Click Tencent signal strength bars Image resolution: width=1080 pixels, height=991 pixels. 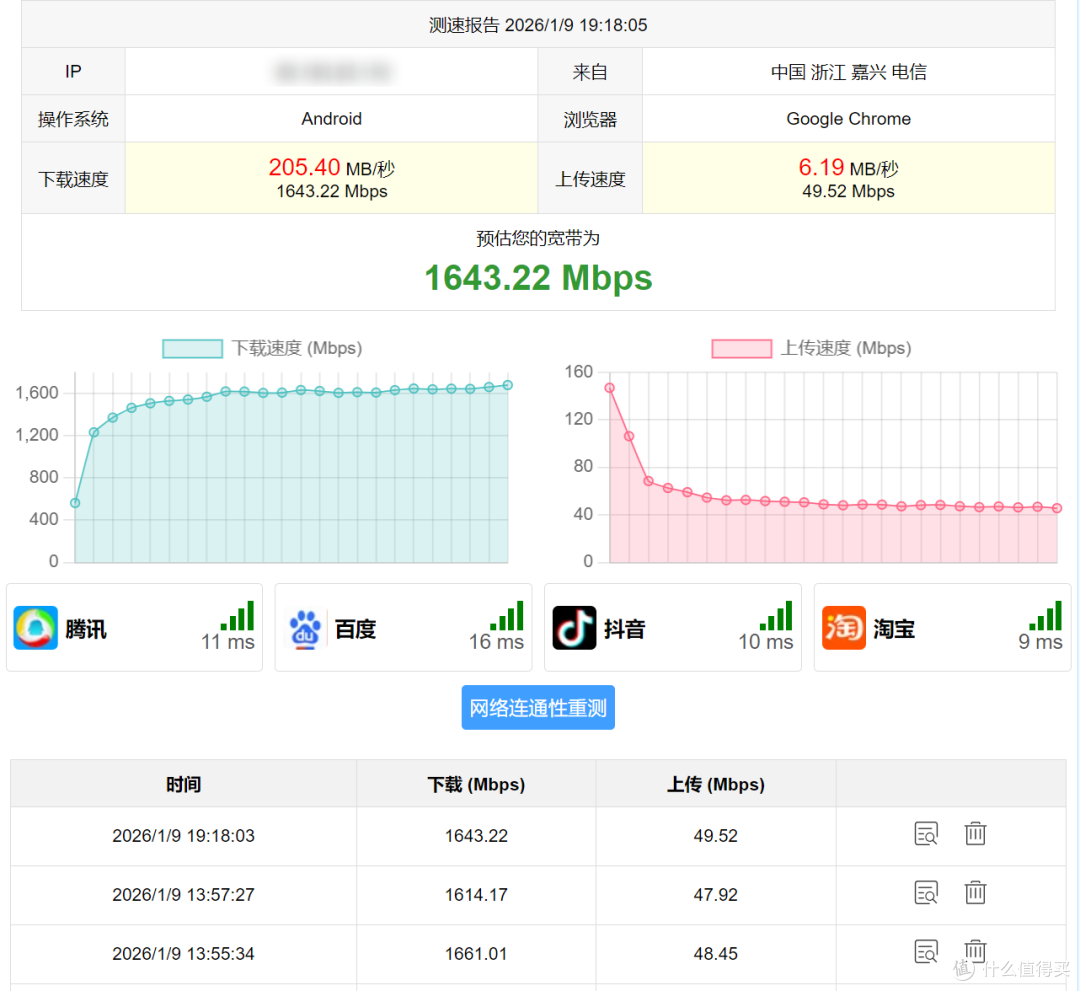(x=238, y=615)
